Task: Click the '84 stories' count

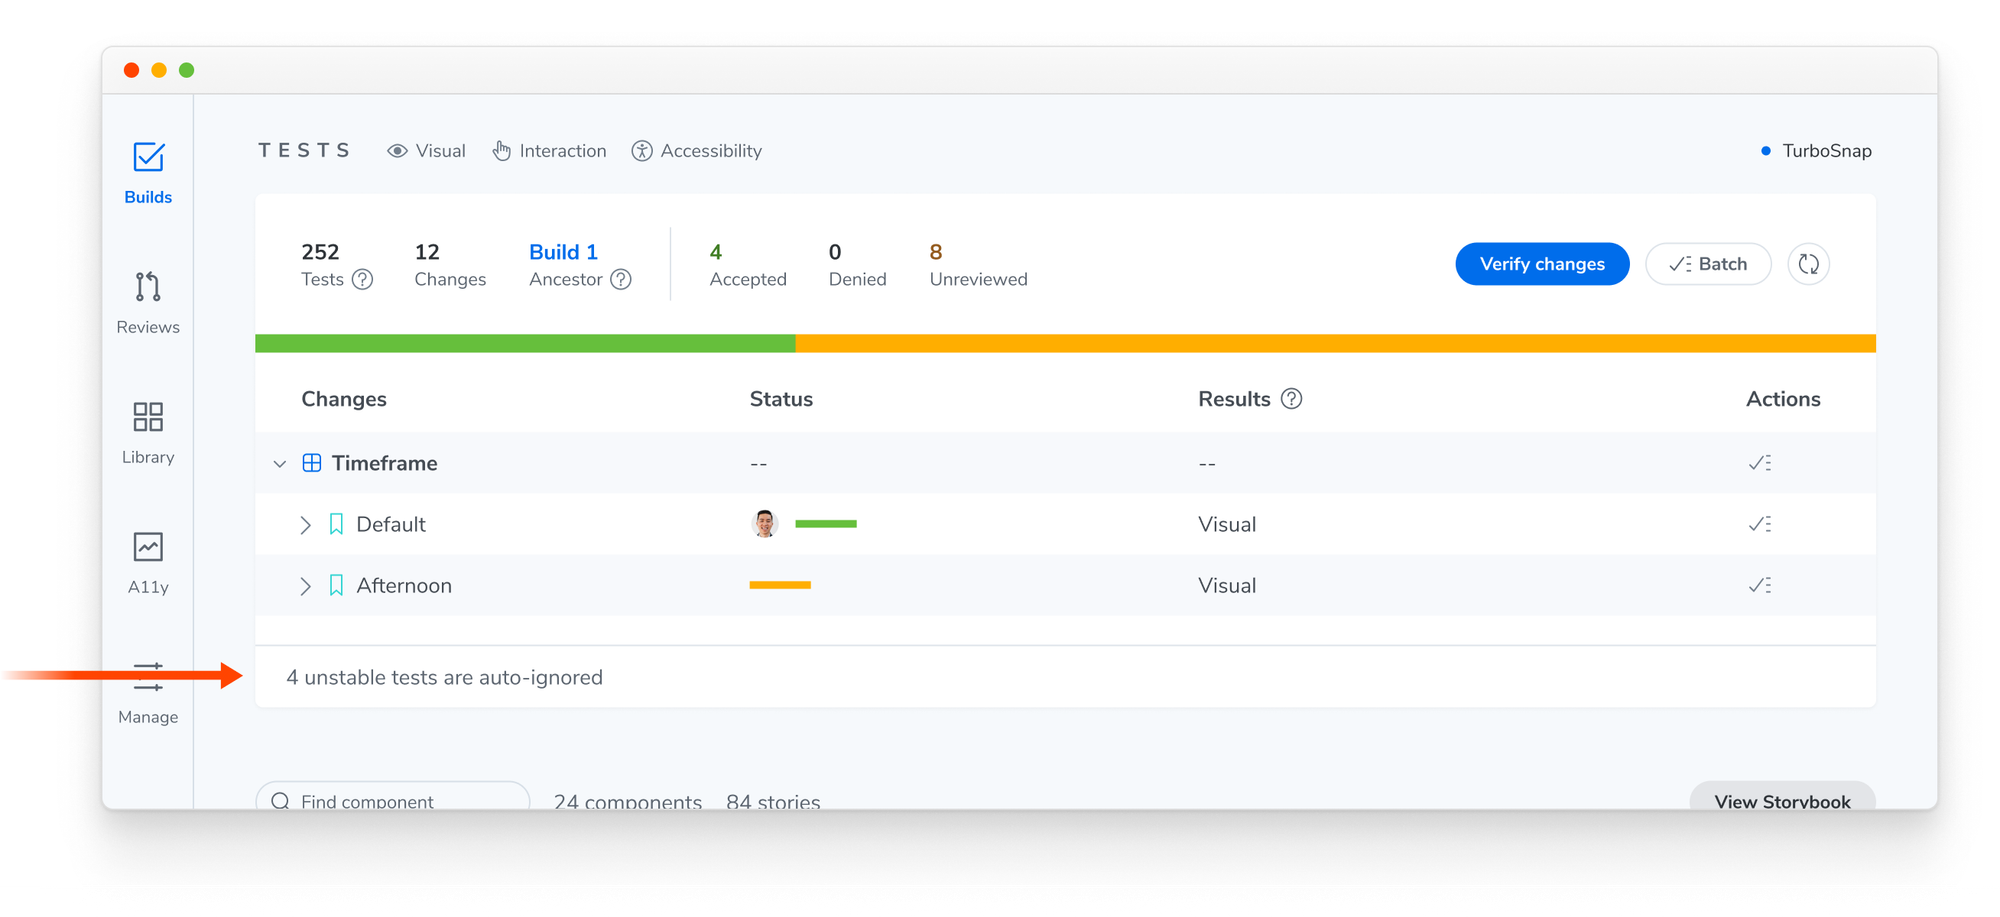Action: [x=773, y=800]
